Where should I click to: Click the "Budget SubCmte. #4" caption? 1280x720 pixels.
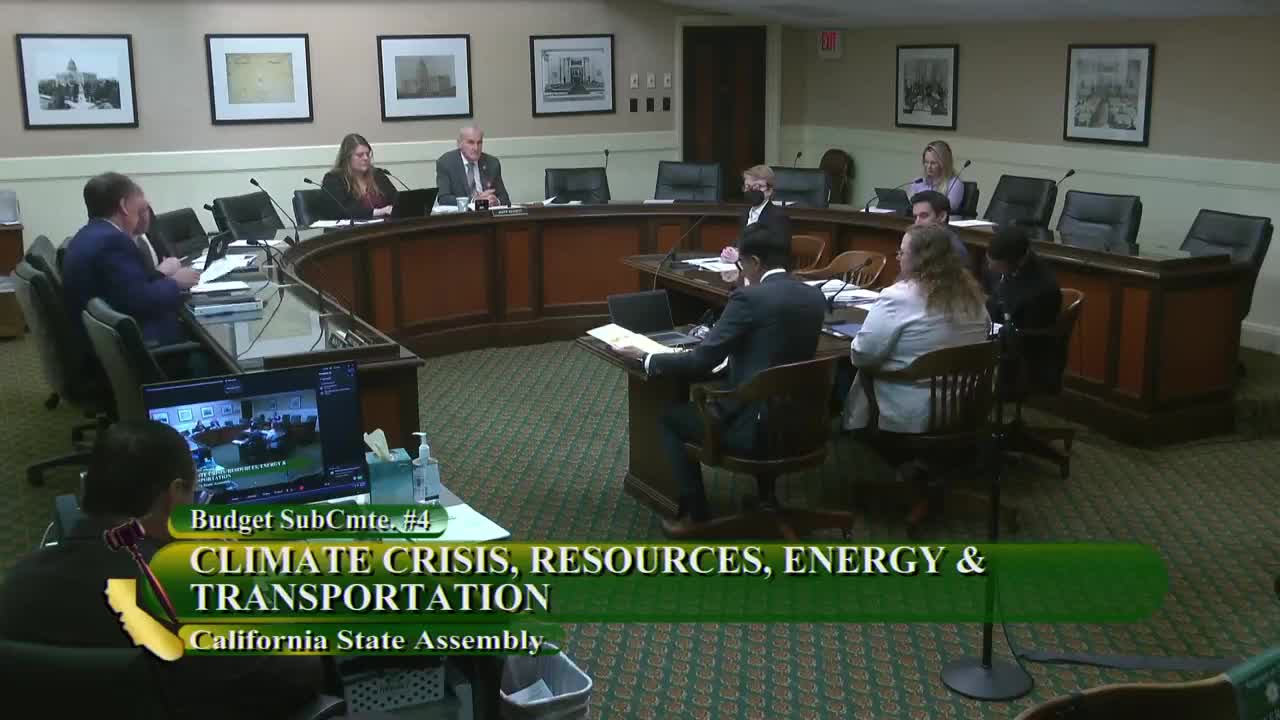click(x=308, y=520)
